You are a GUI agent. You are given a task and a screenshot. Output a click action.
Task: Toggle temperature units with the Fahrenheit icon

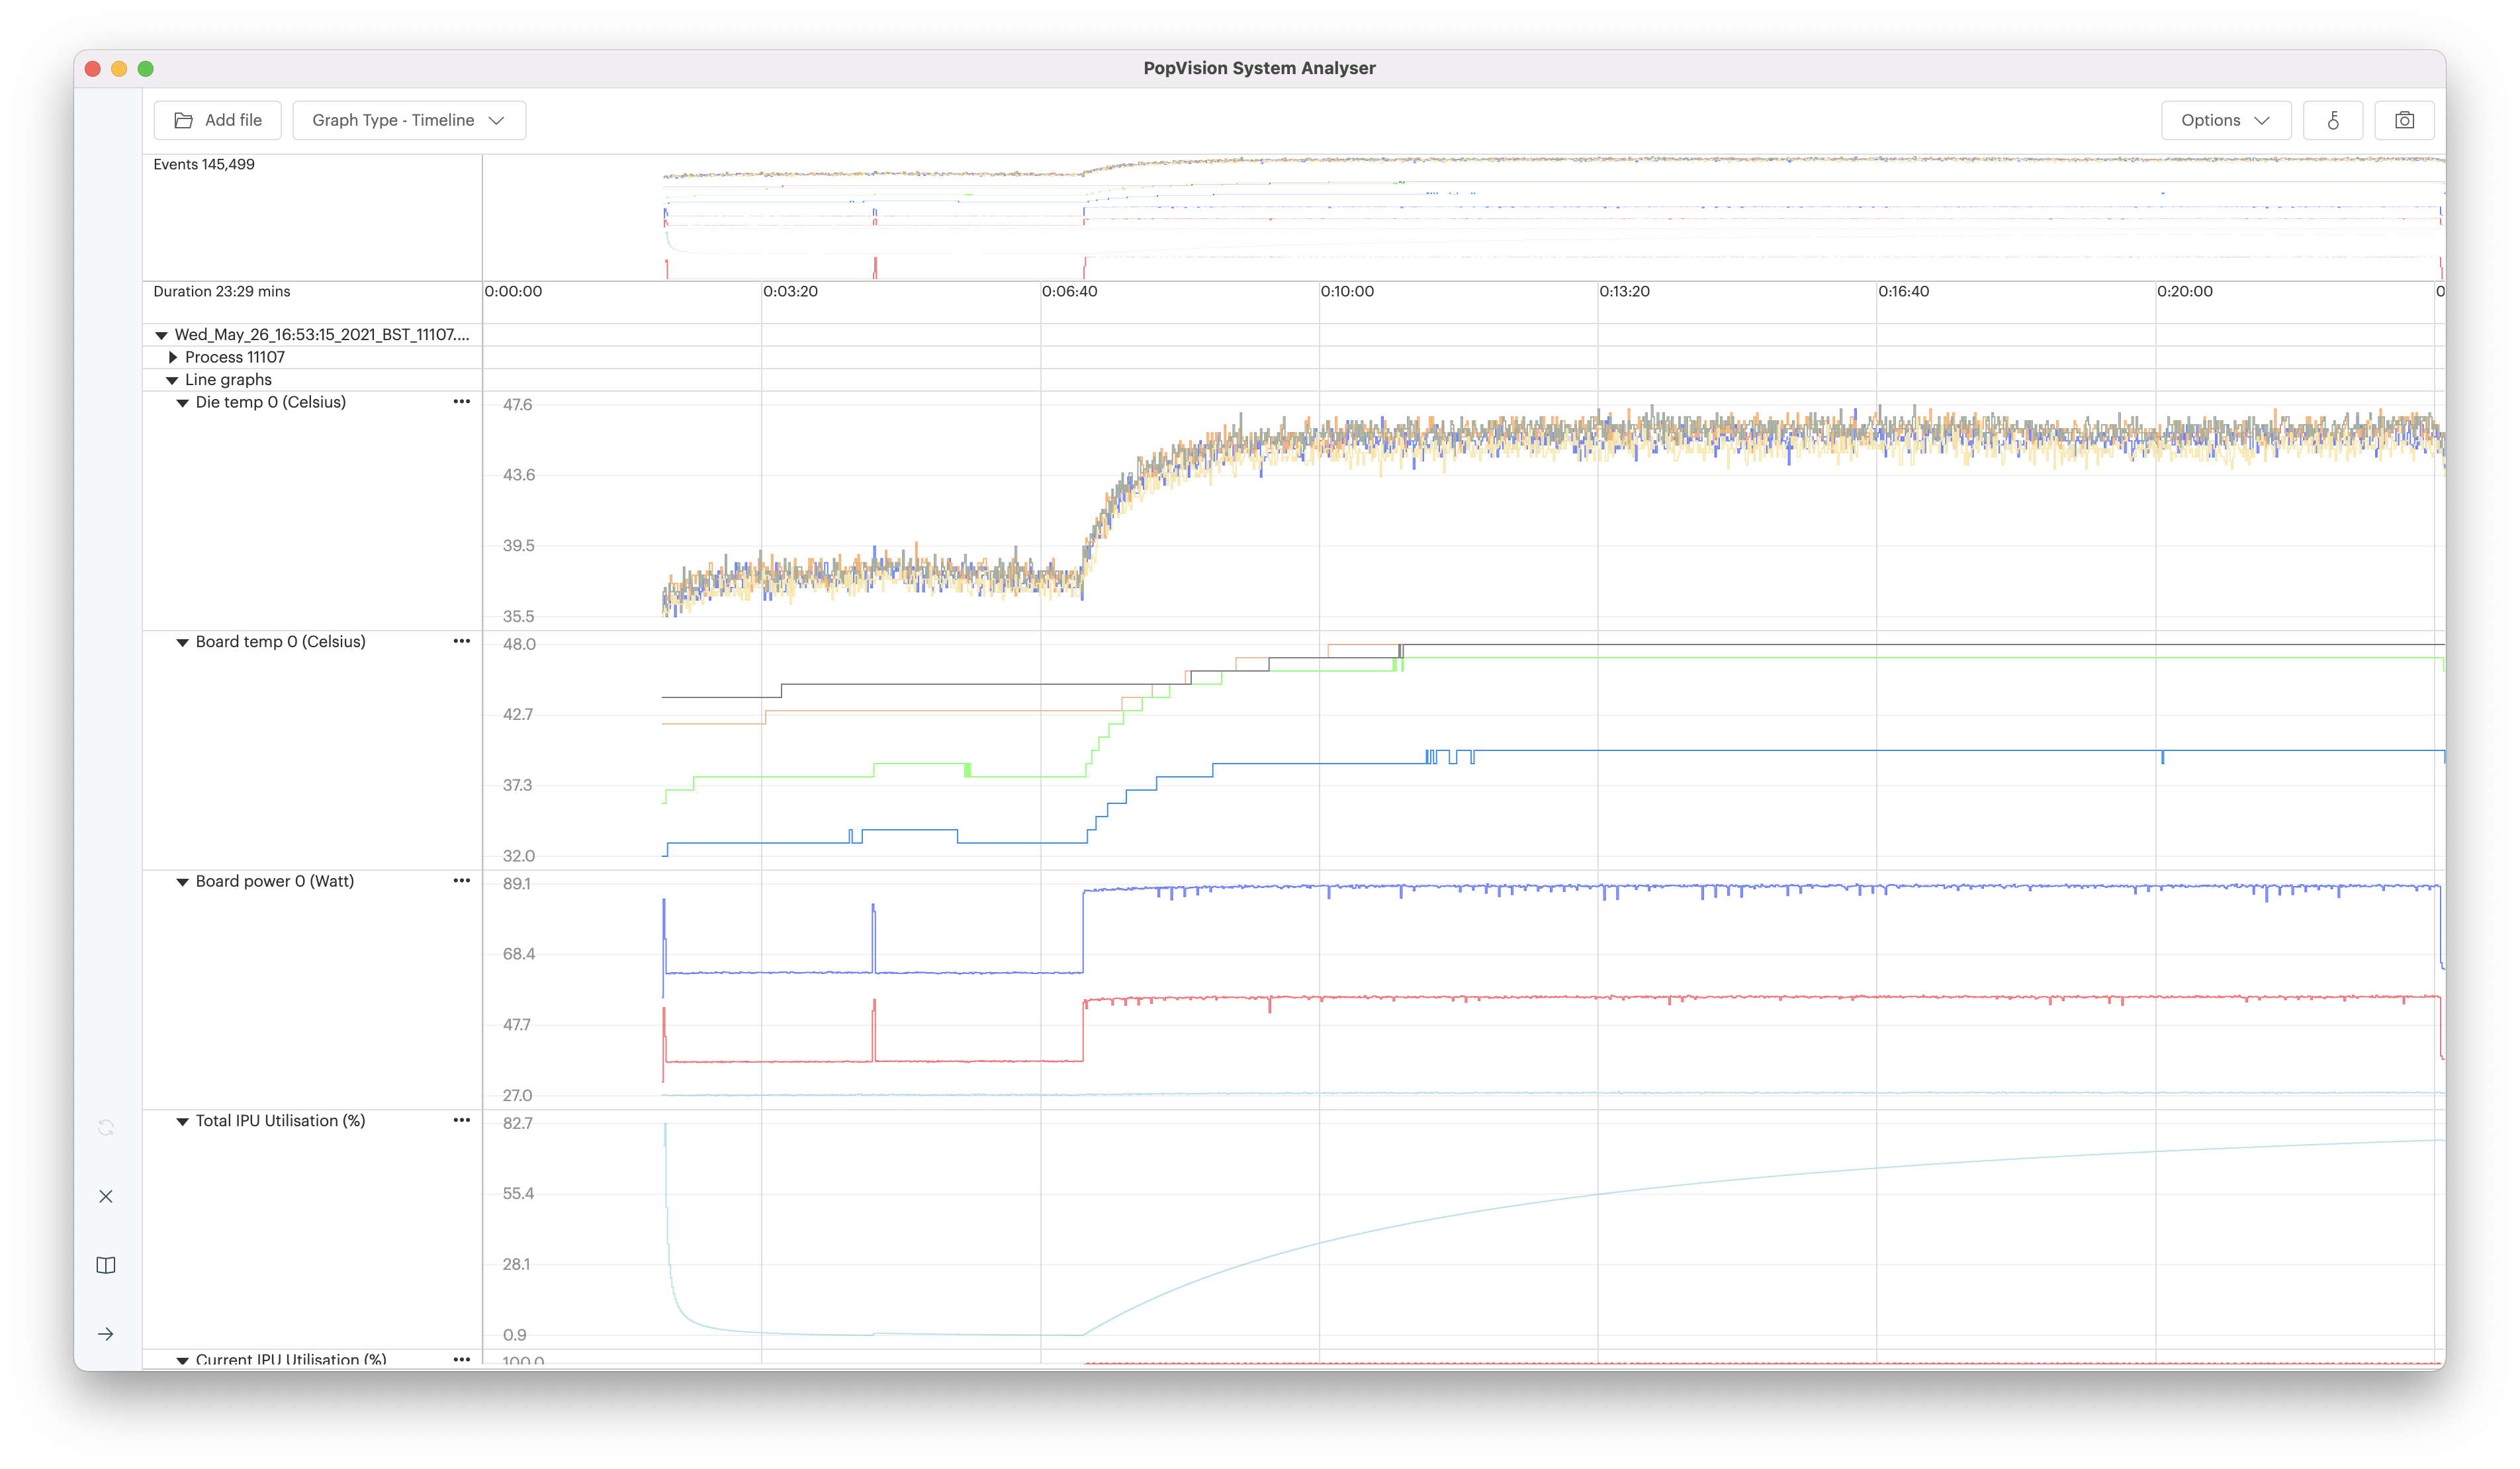coord(2333,120)
